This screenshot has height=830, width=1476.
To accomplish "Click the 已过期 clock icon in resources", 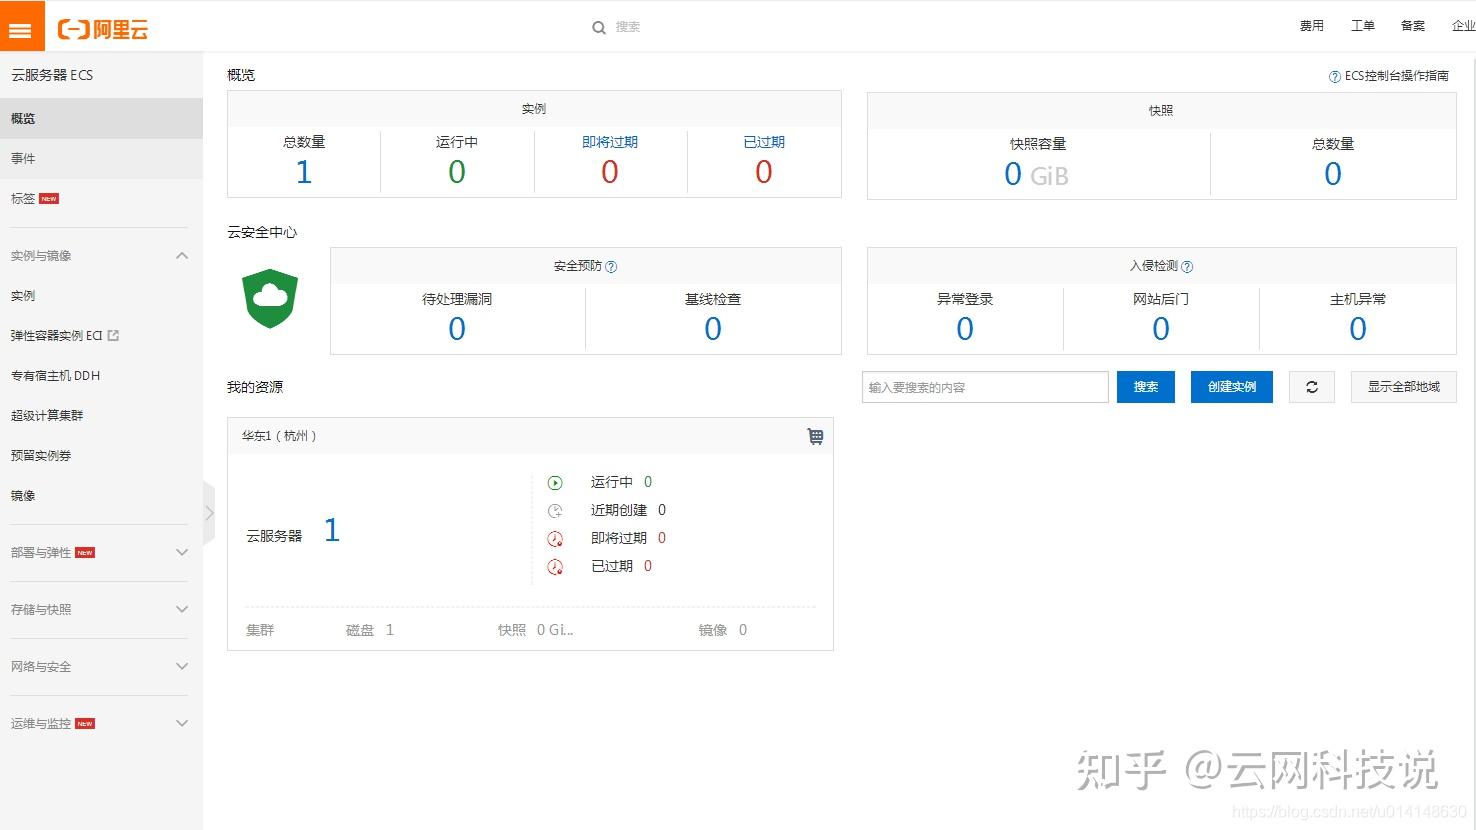I will [555, 567].
